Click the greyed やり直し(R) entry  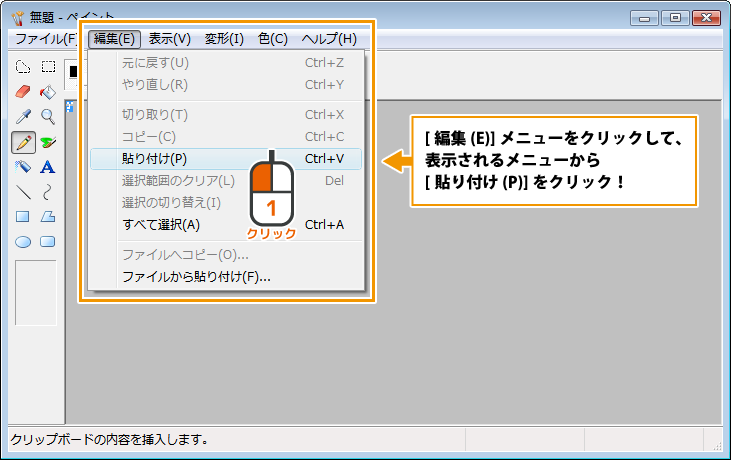[226, 85]
